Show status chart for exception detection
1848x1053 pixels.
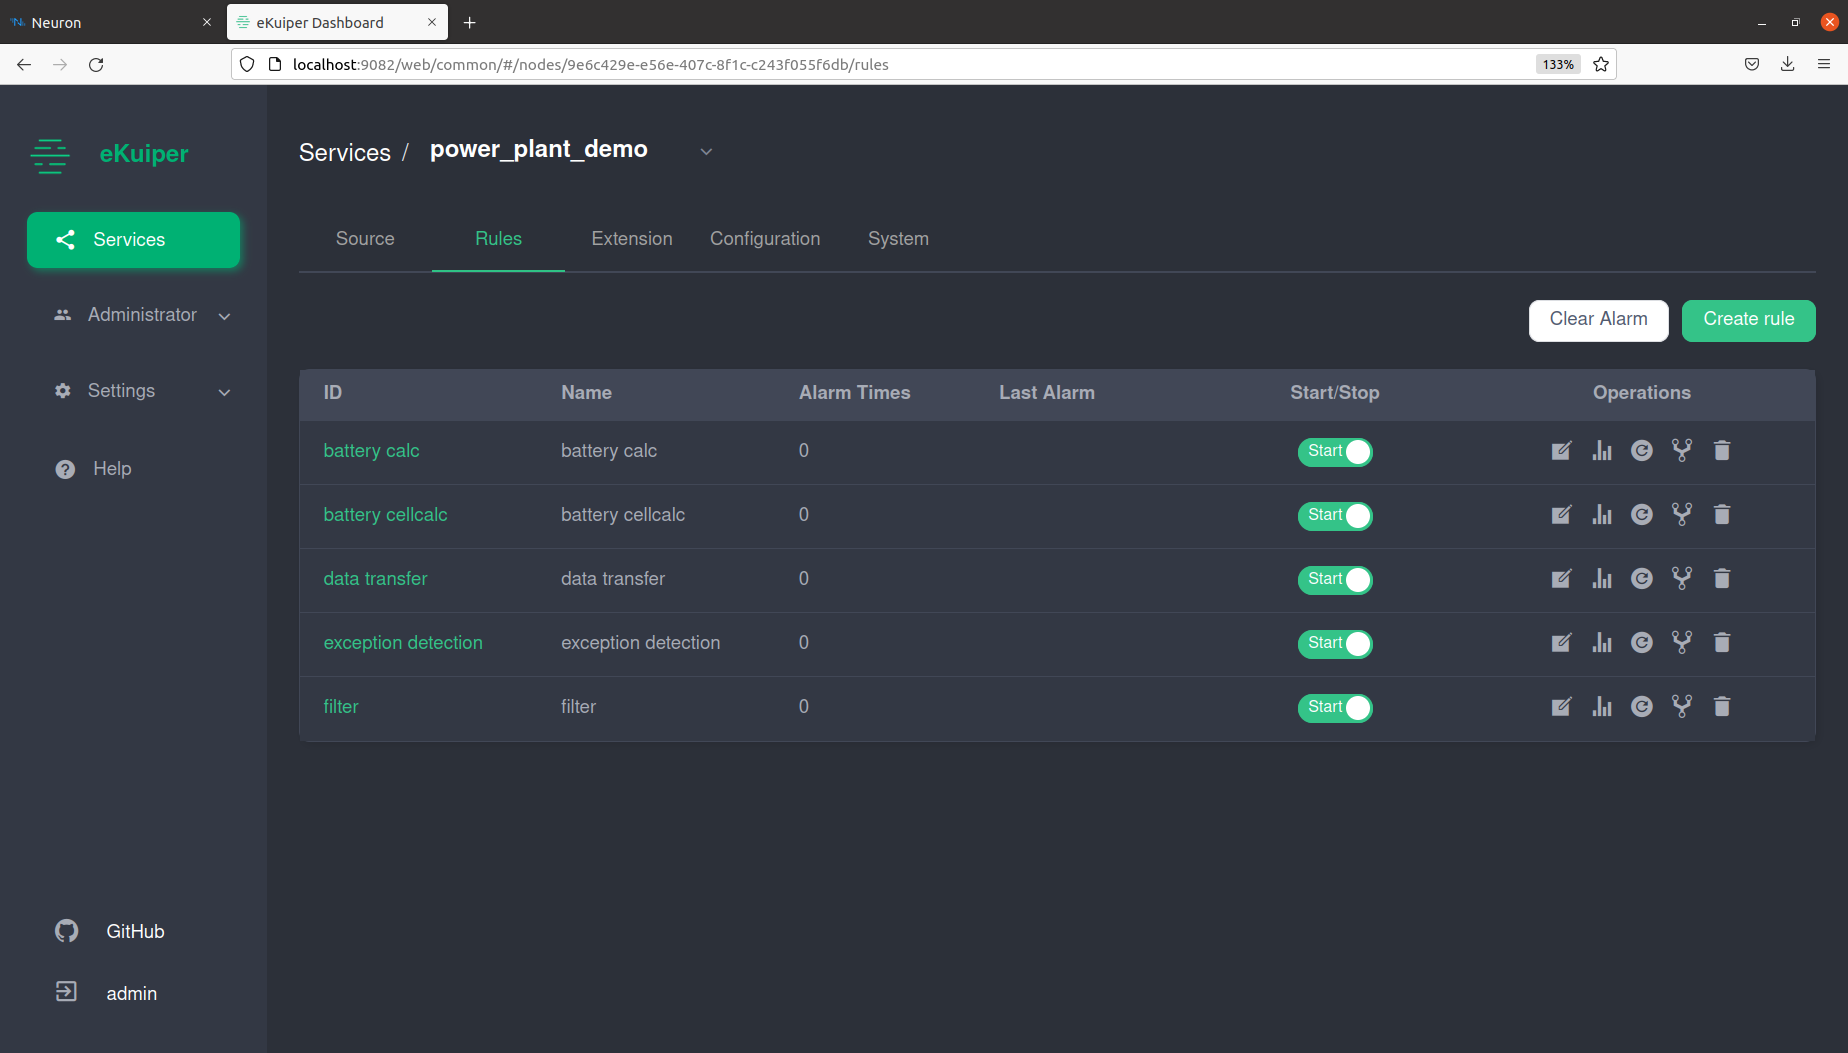(1602, 643)
